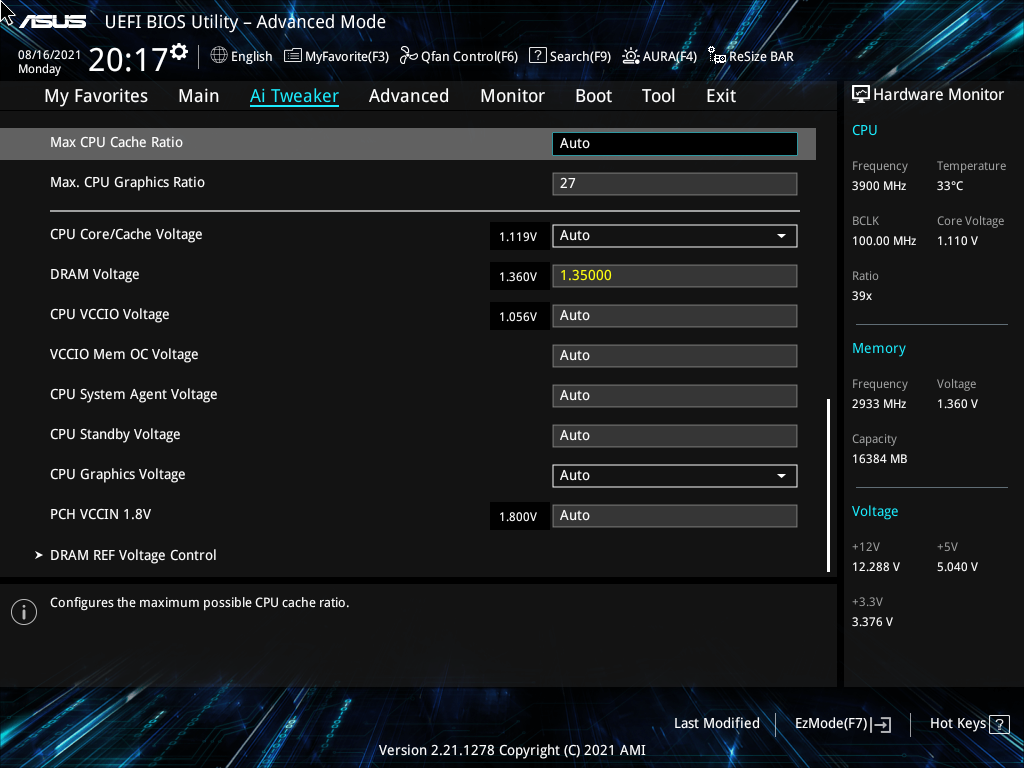The width and height of the screenshot is (1024, 768).
Task: Click the Max CPU Cache Ratio label
Action: click(116, 142)
